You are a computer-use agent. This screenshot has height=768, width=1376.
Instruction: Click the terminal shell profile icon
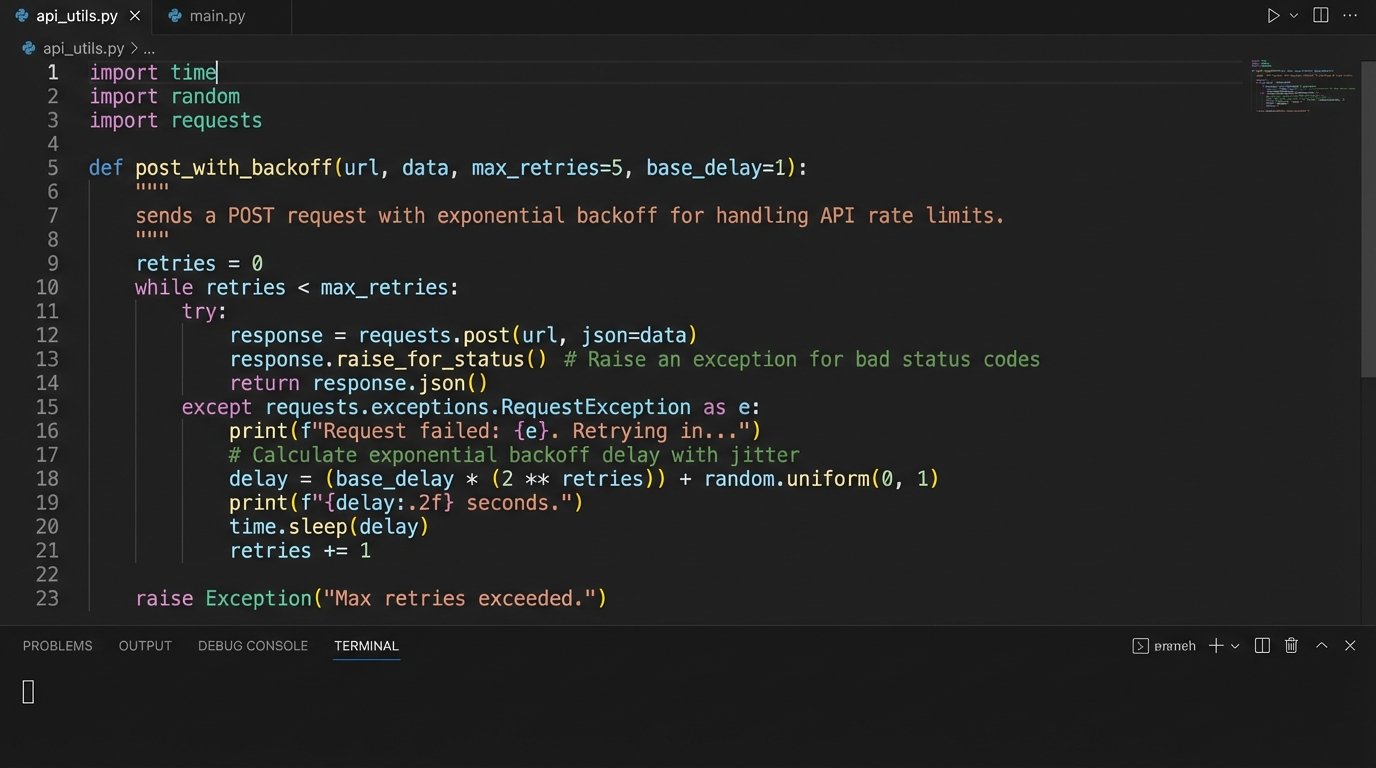coord(1140,646)
